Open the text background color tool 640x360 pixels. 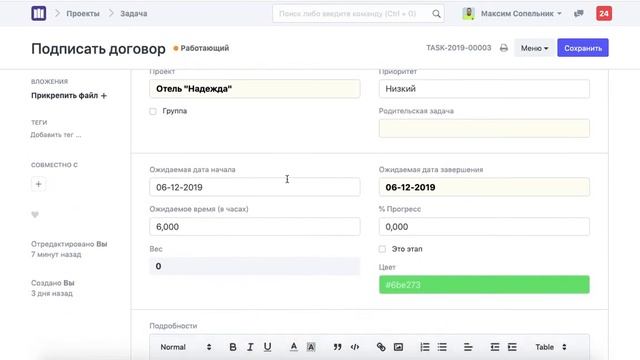click(311, 347)
